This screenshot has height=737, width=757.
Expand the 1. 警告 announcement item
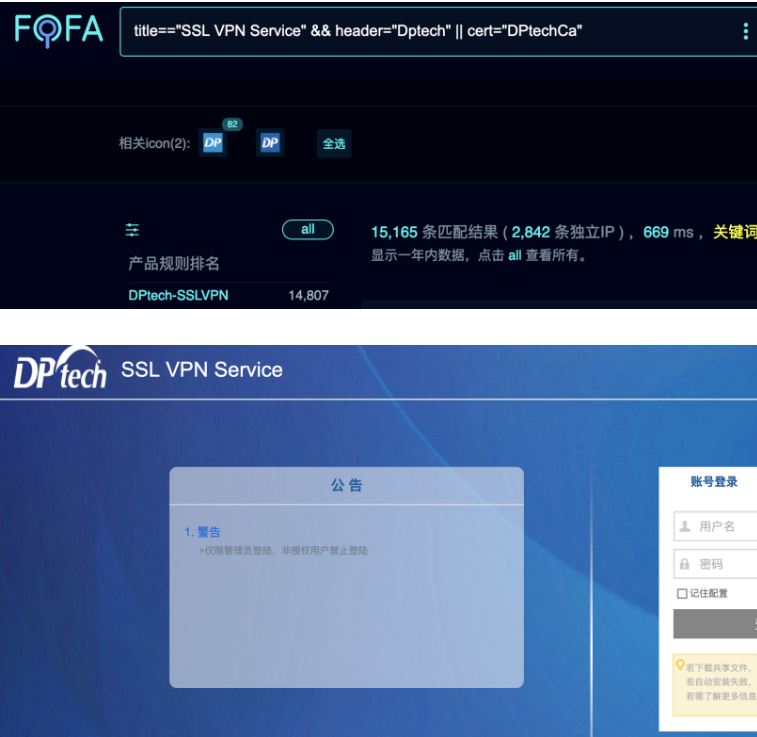(x=203, y=532)
